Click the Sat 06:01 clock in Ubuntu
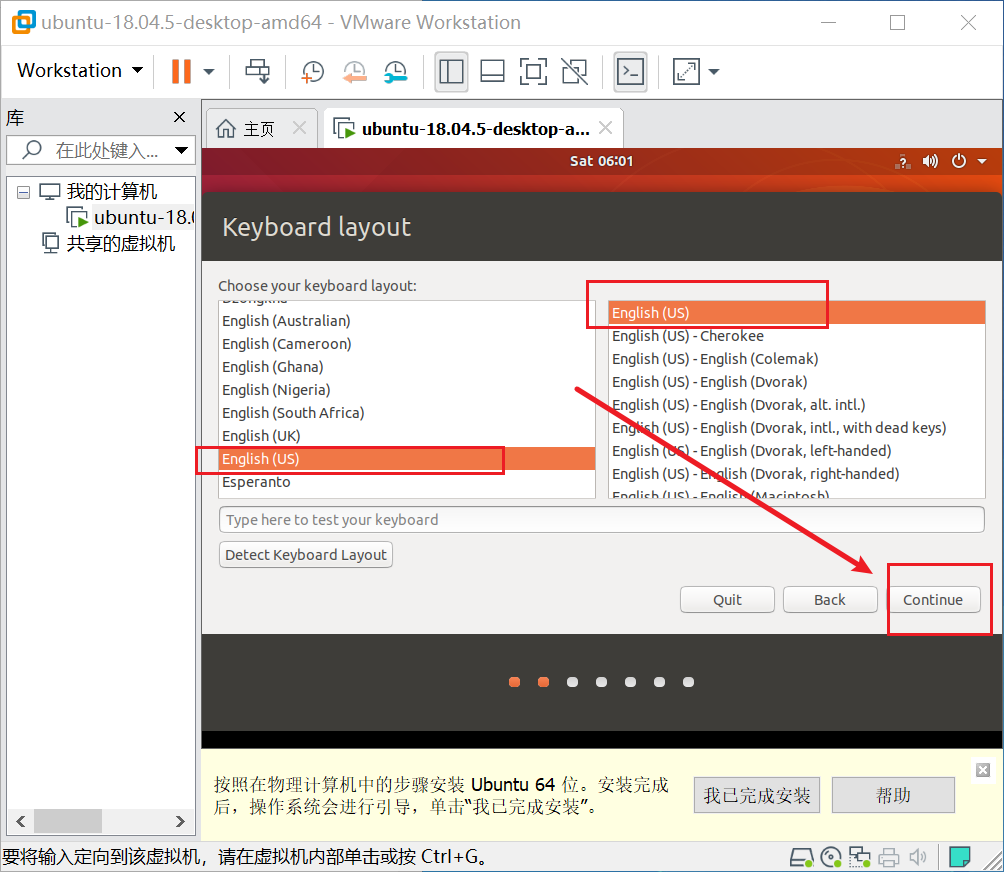1004x872 pixels. pos(602,161)
